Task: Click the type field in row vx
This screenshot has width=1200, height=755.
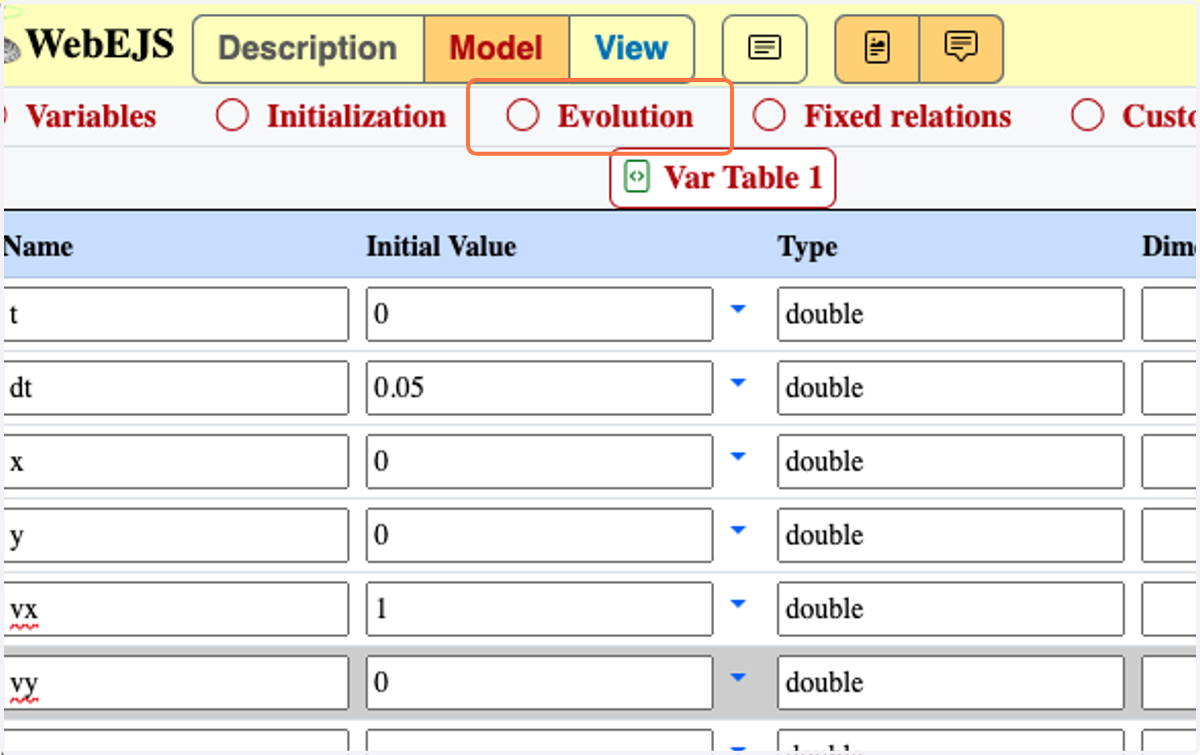Action: tap(951, 608)
